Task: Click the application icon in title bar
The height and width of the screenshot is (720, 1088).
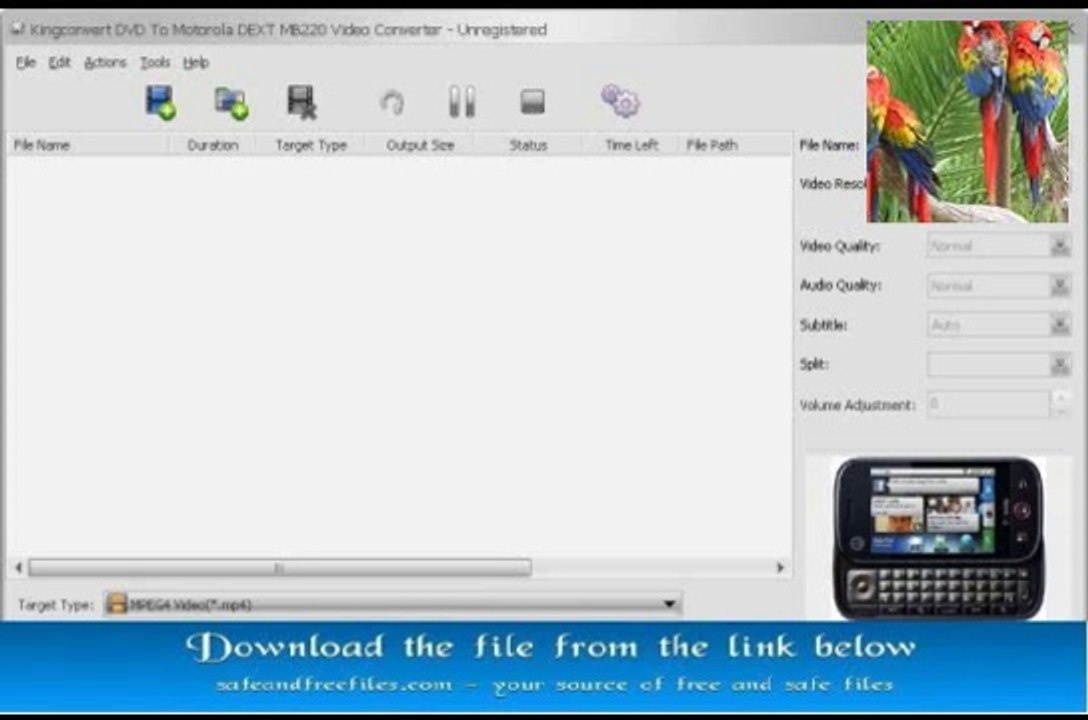Action: (17, 29)
